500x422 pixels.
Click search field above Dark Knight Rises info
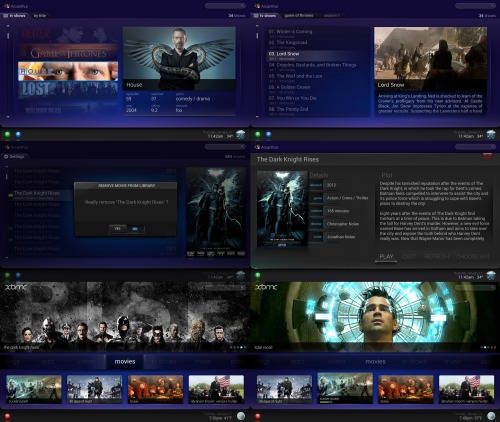(475, 147)
